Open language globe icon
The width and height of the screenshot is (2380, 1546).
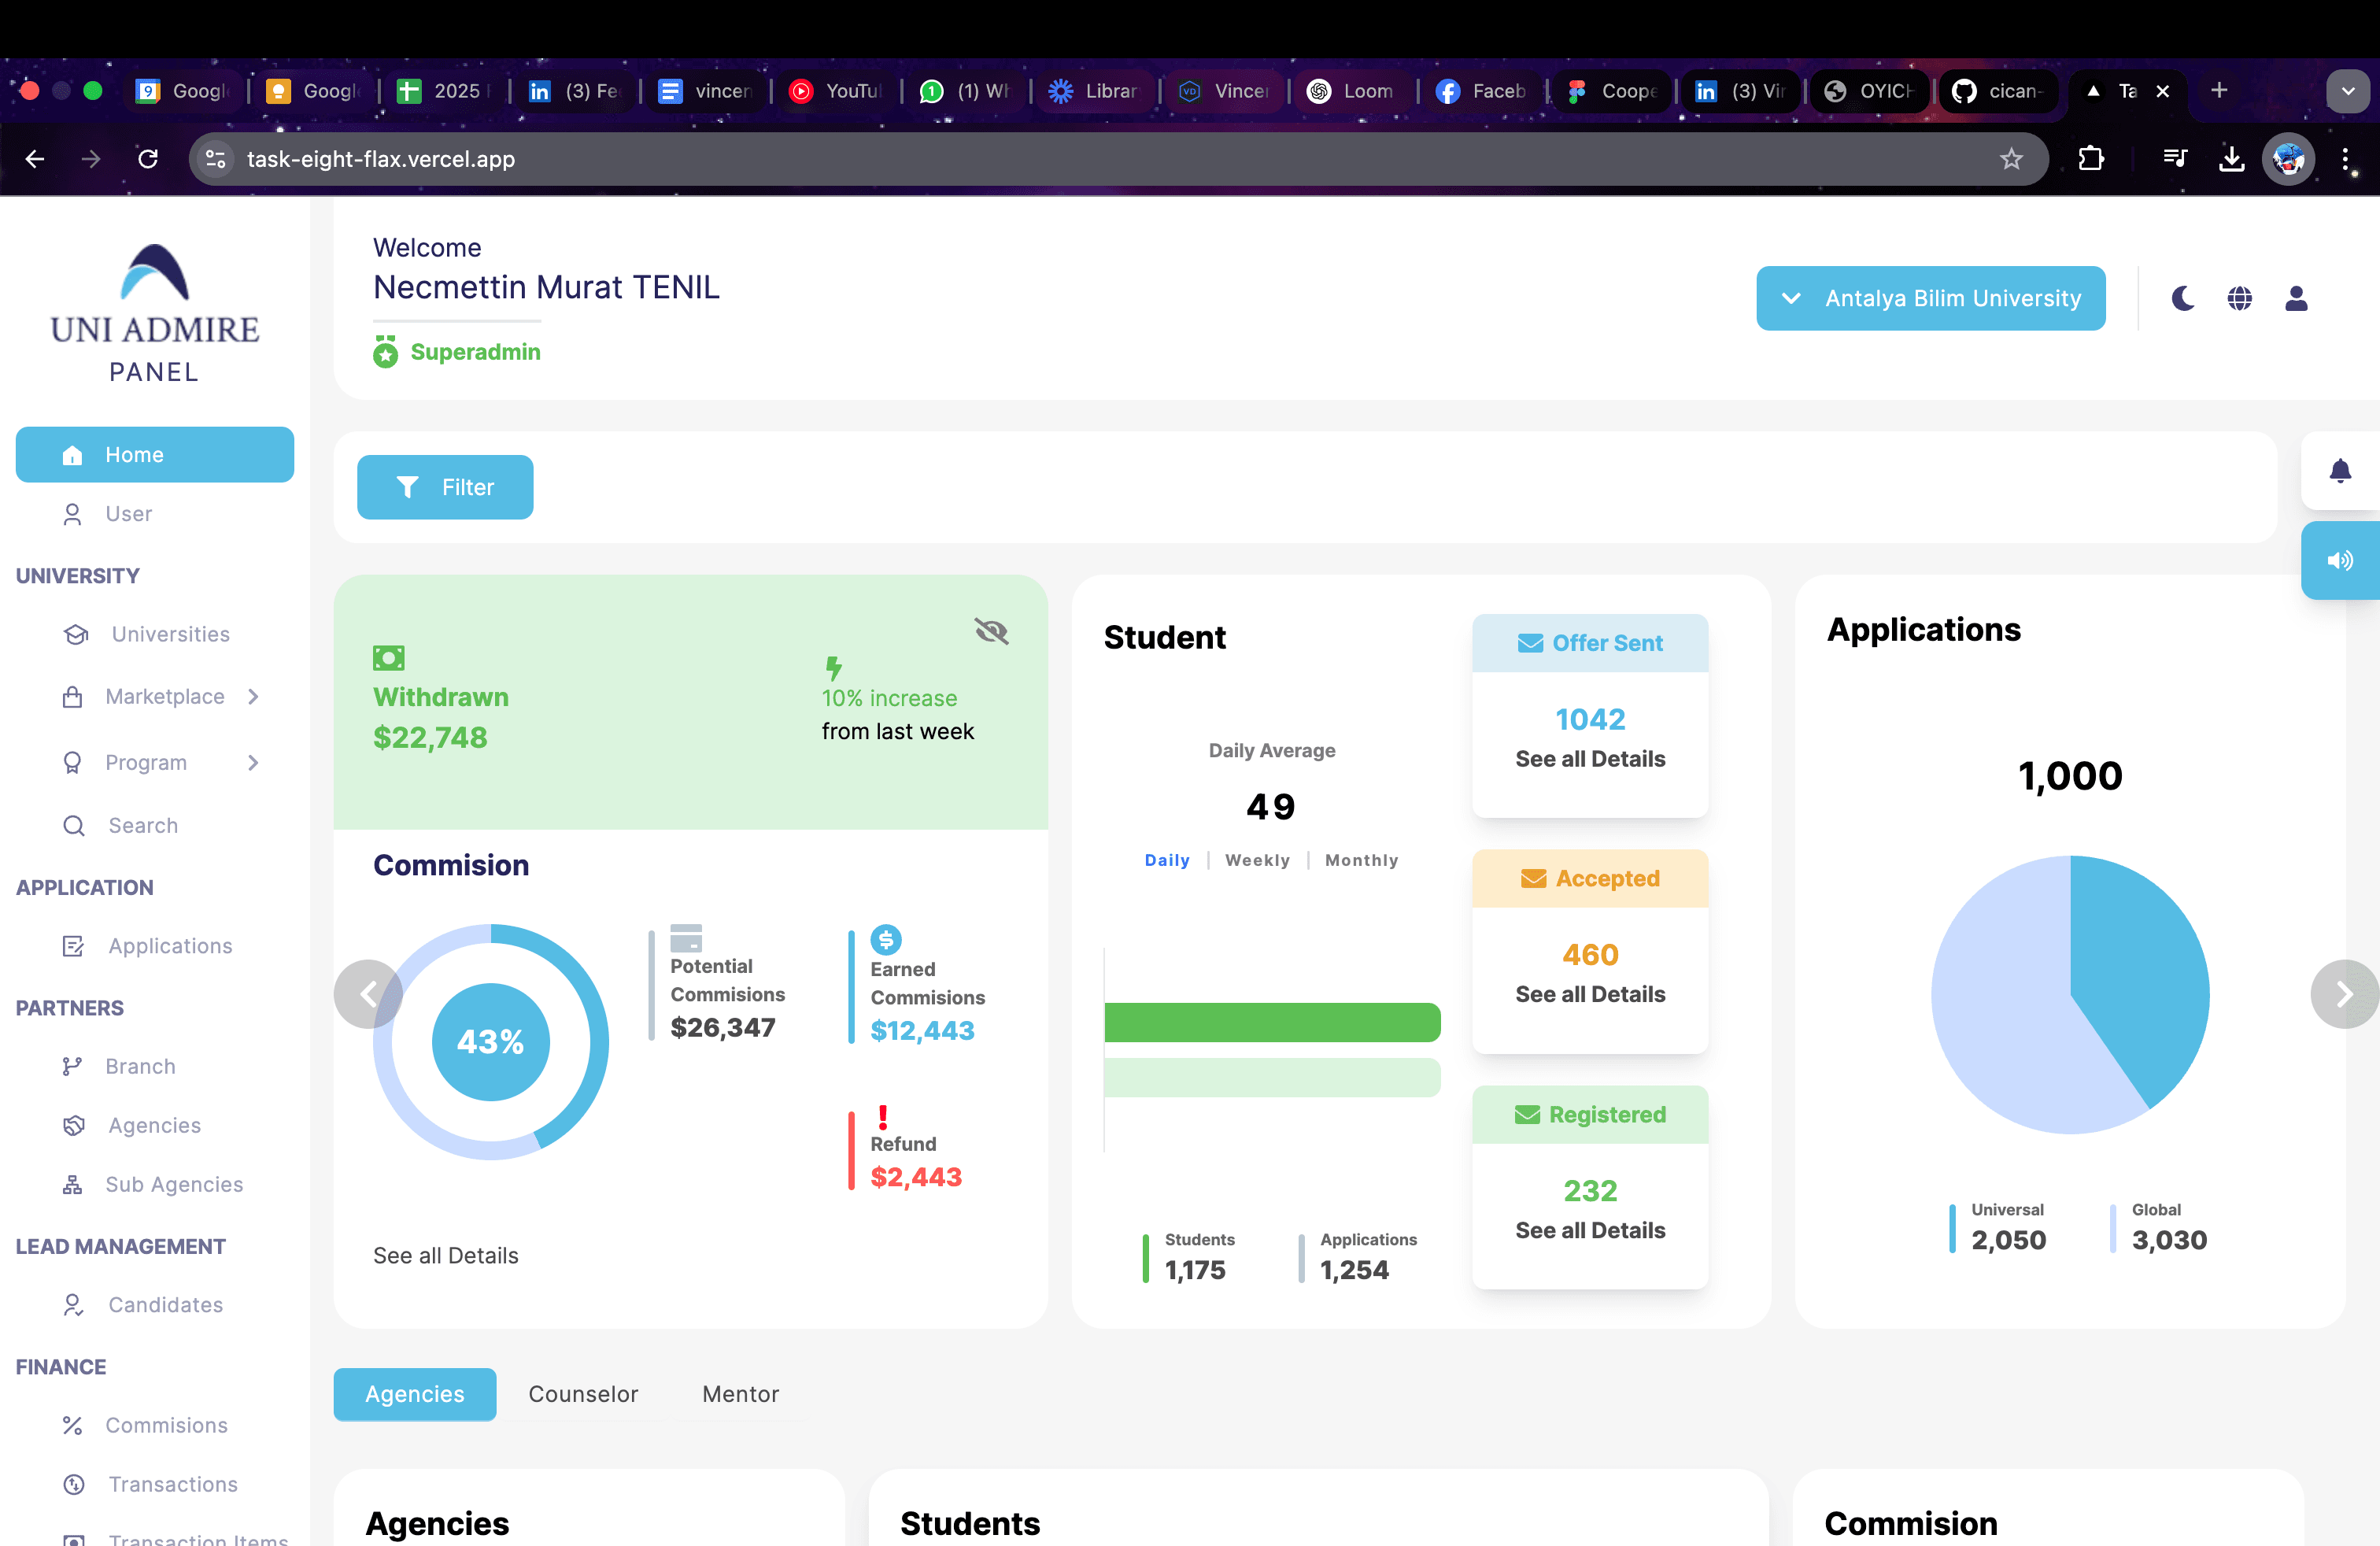(x=2240, y=298)
